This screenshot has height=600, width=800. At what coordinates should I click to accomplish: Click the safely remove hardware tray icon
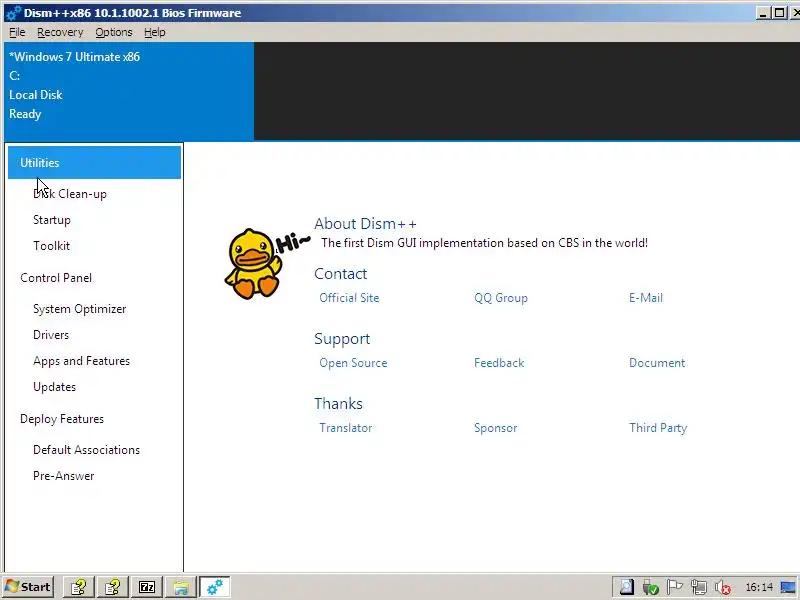point(651,588)
